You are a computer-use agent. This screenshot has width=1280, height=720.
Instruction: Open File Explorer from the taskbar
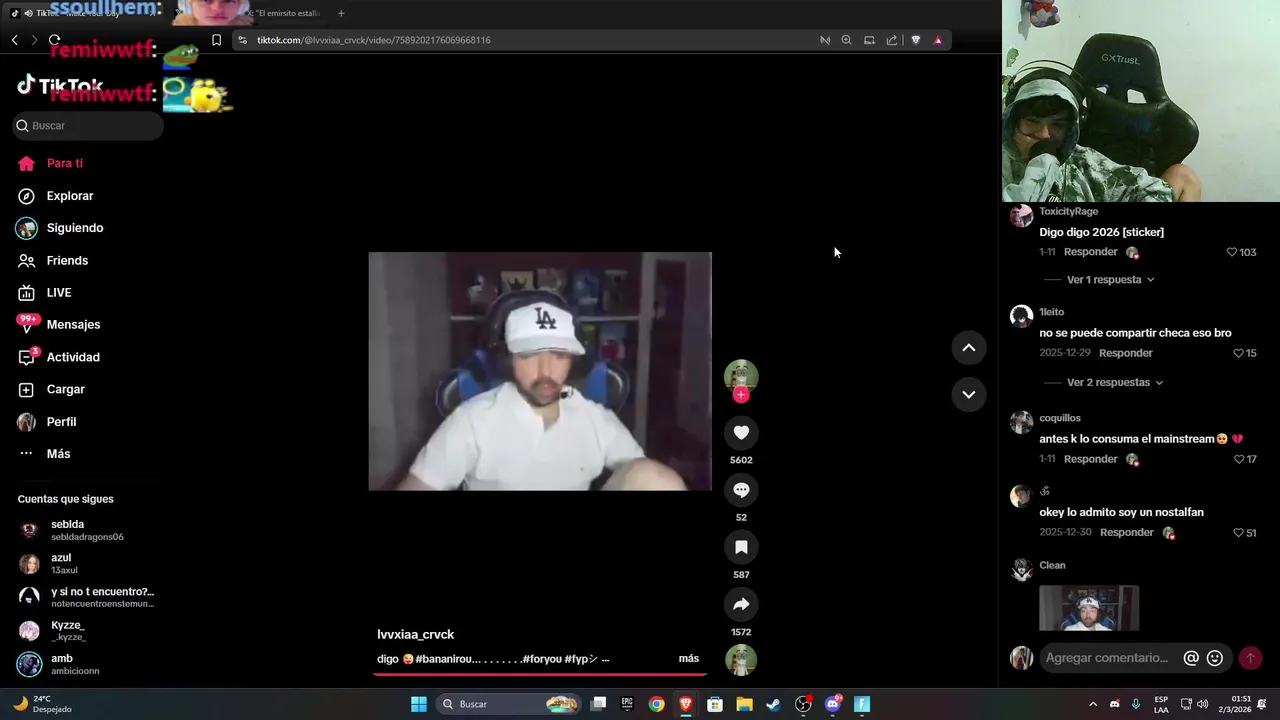coord(744,704)
